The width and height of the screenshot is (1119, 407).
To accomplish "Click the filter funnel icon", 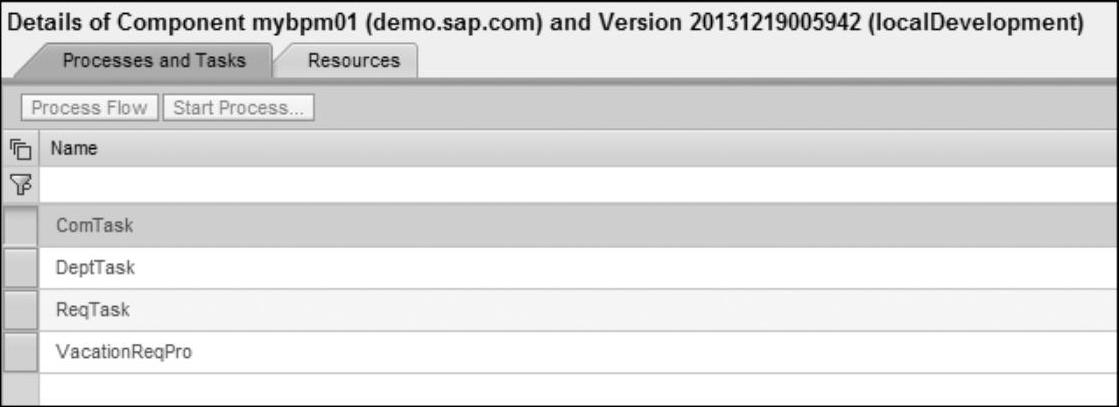I will click(x=21, y=186).
